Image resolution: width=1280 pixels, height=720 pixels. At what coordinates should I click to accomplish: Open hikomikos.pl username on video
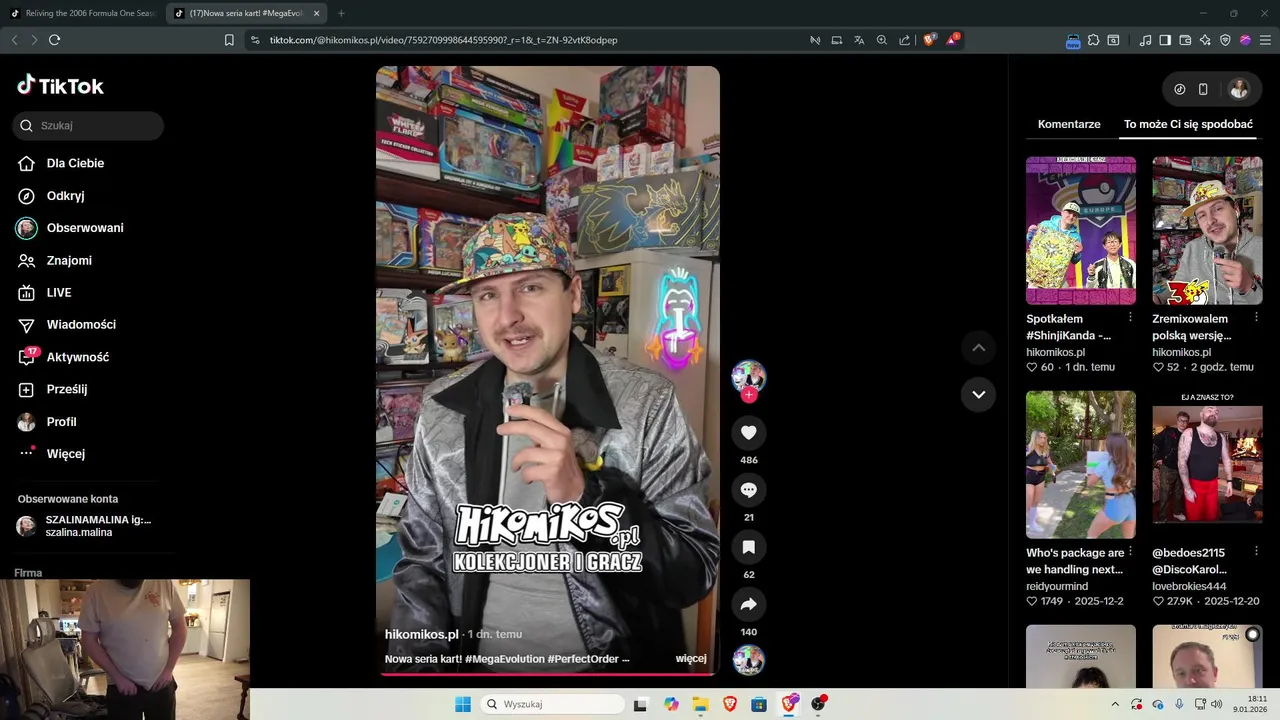coord(421,634)
